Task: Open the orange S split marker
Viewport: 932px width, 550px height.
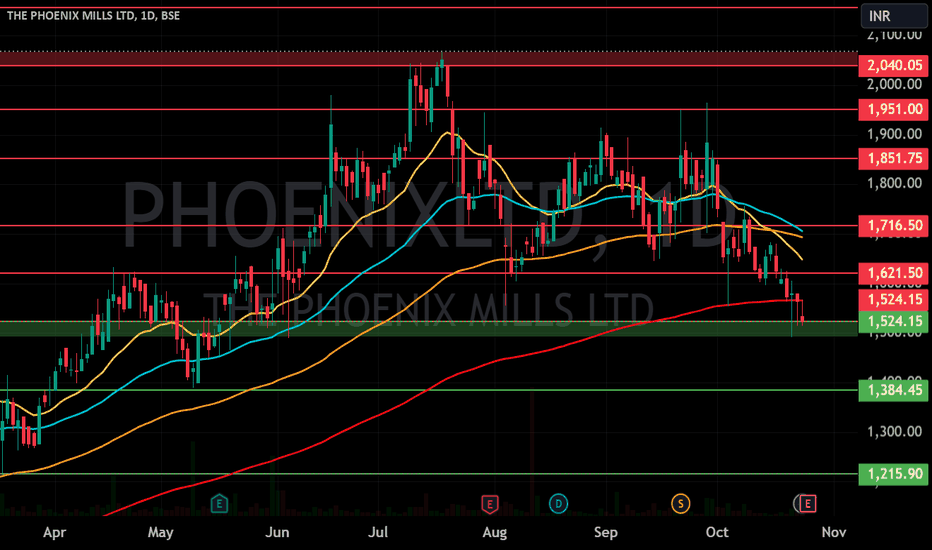Action: 681,504
